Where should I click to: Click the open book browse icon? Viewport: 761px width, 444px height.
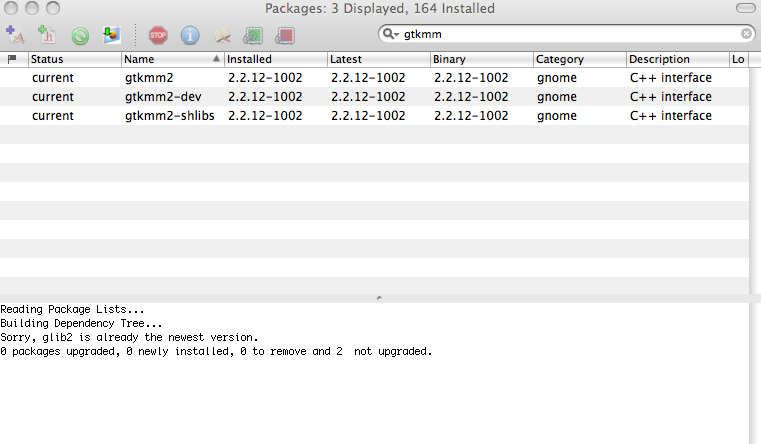pyautogui.click(x=222, y=35)
